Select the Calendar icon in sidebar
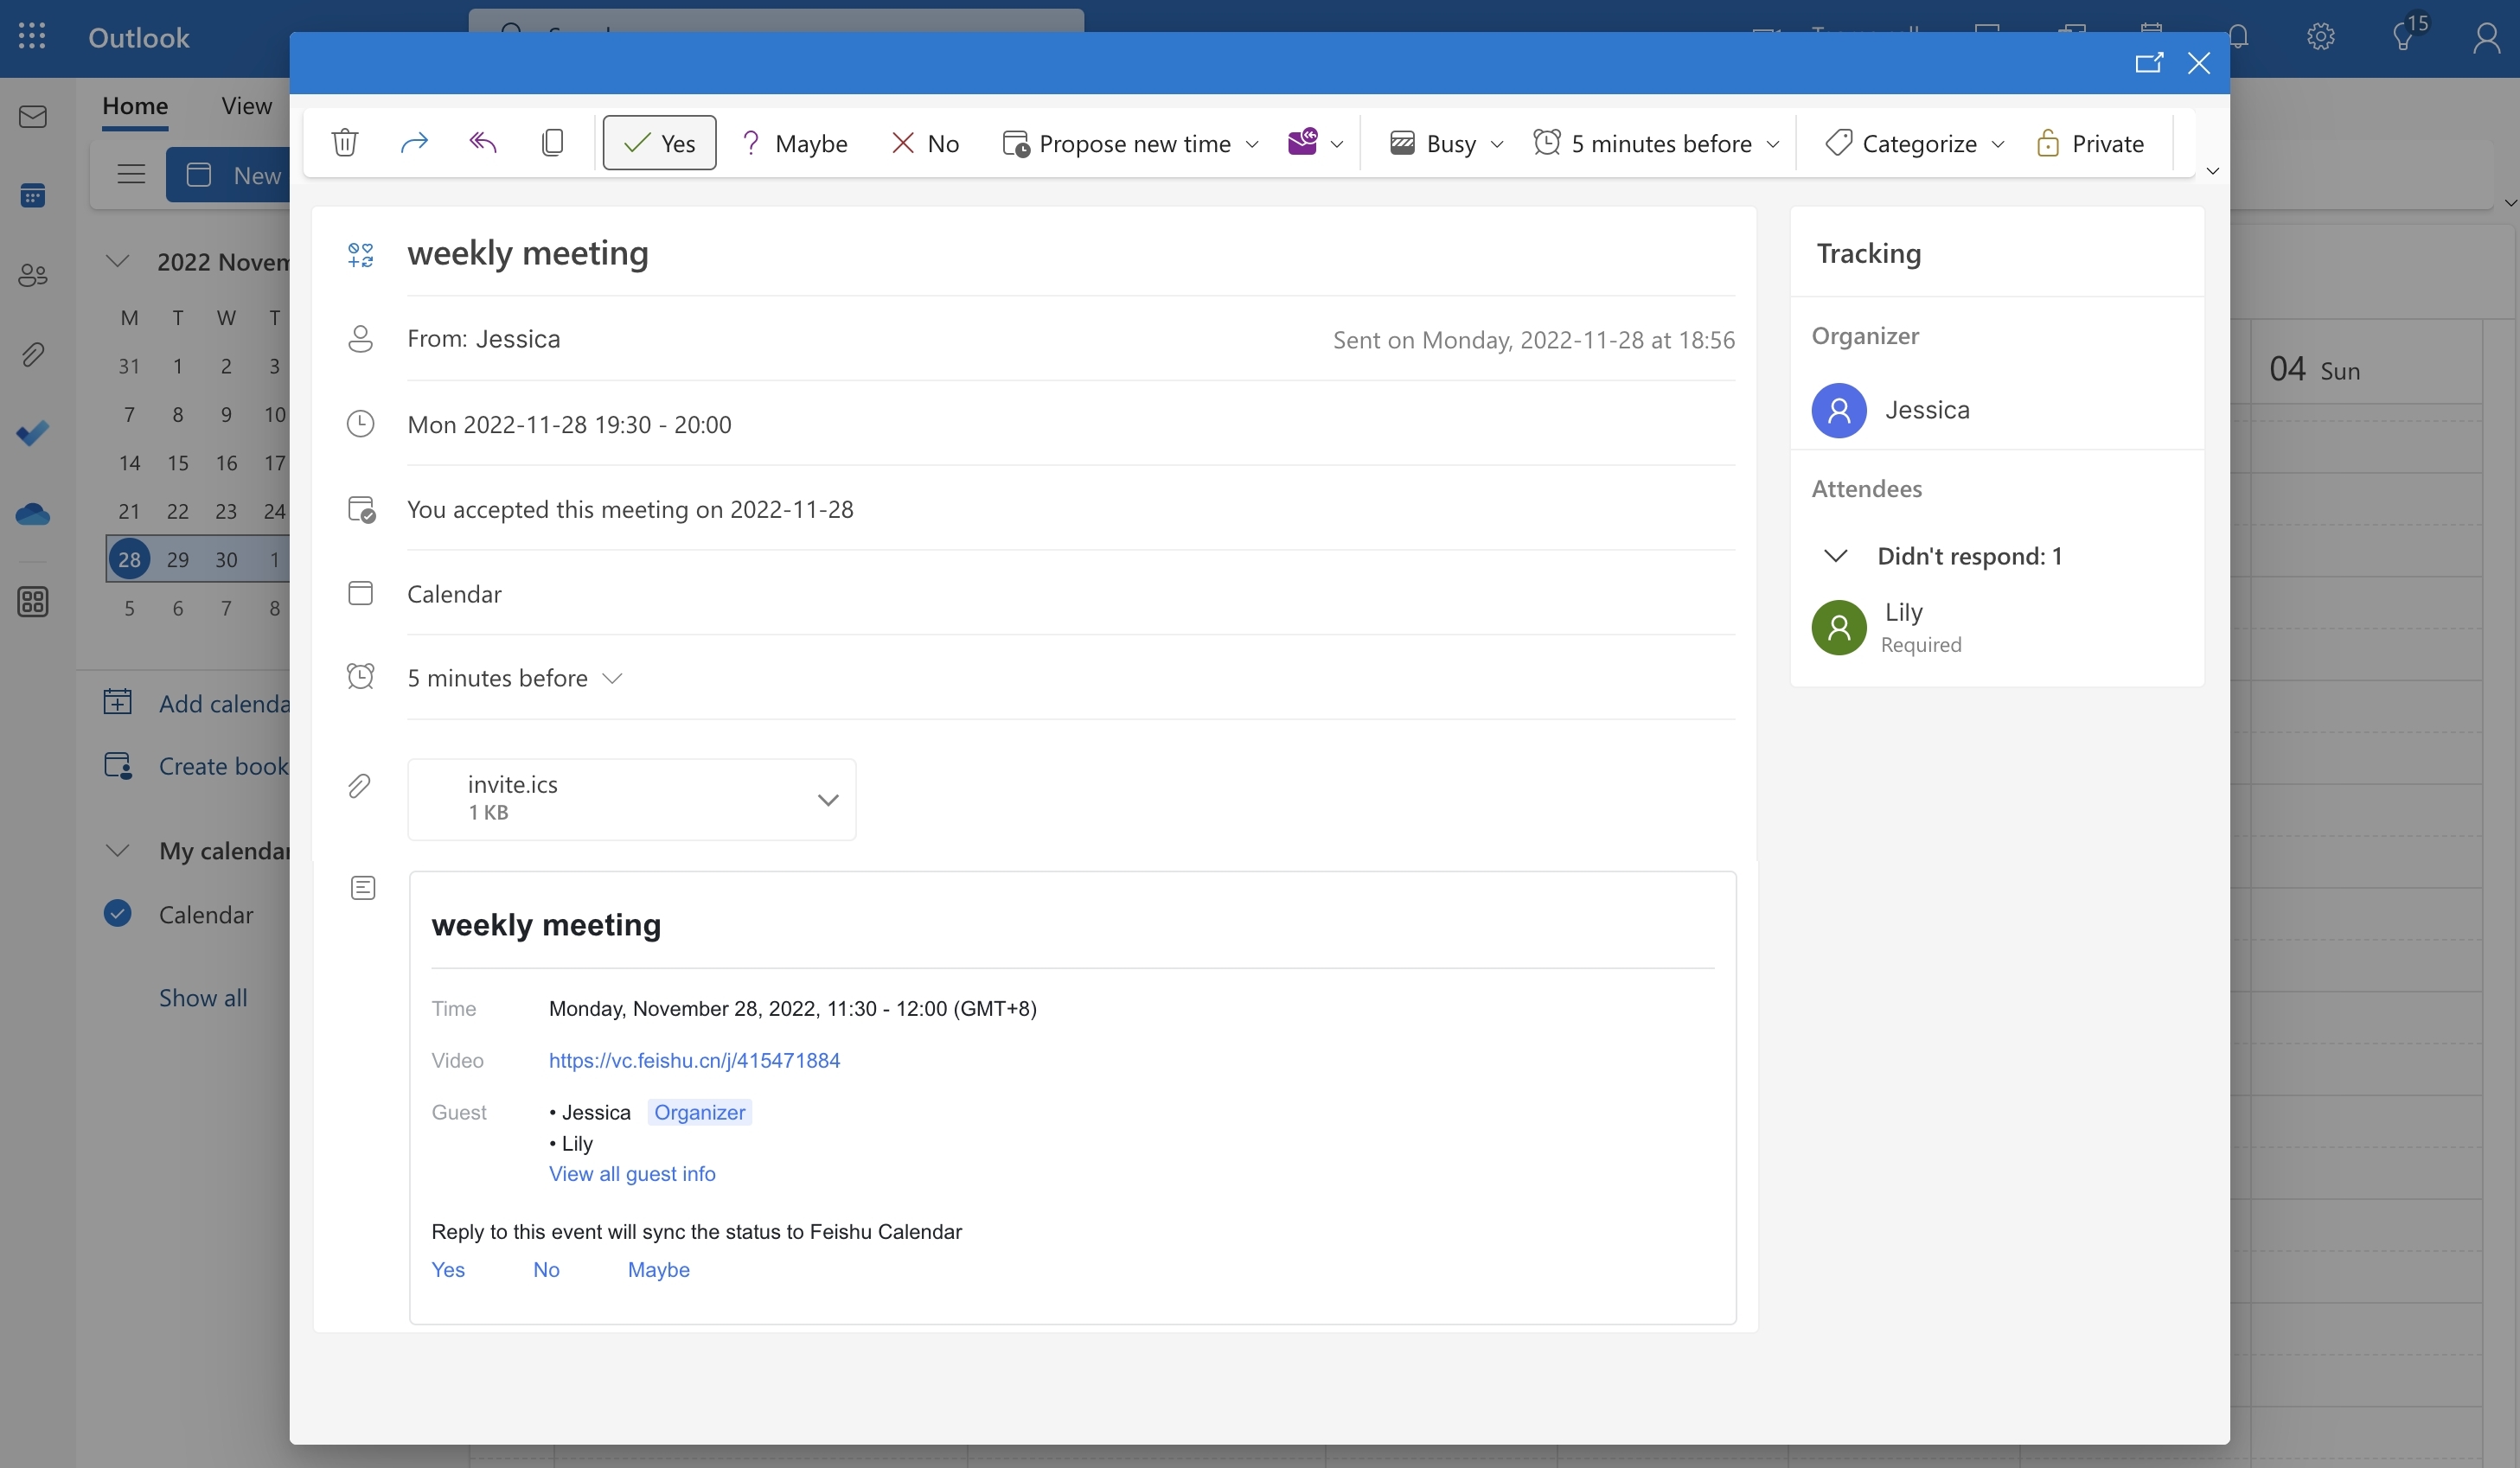Image resolution: width=2520 pixels, height=1468 pixels. 33,195
